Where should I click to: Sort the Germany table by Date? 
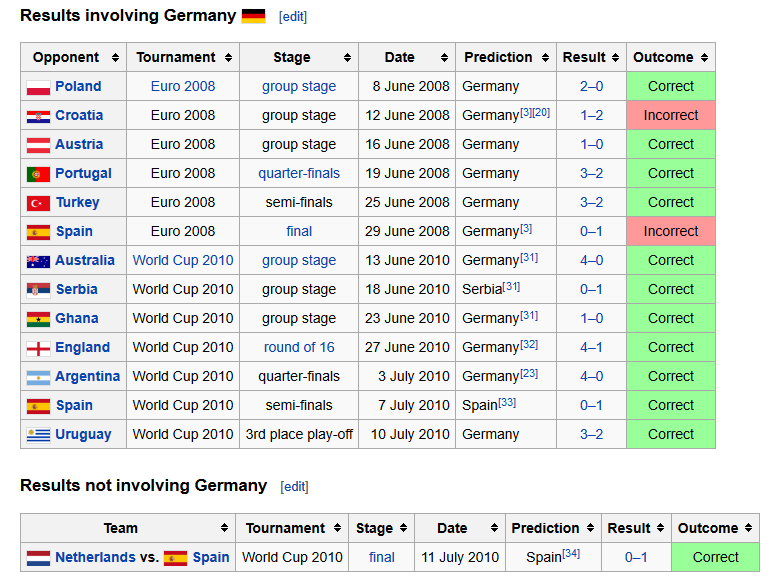[442, 58]
